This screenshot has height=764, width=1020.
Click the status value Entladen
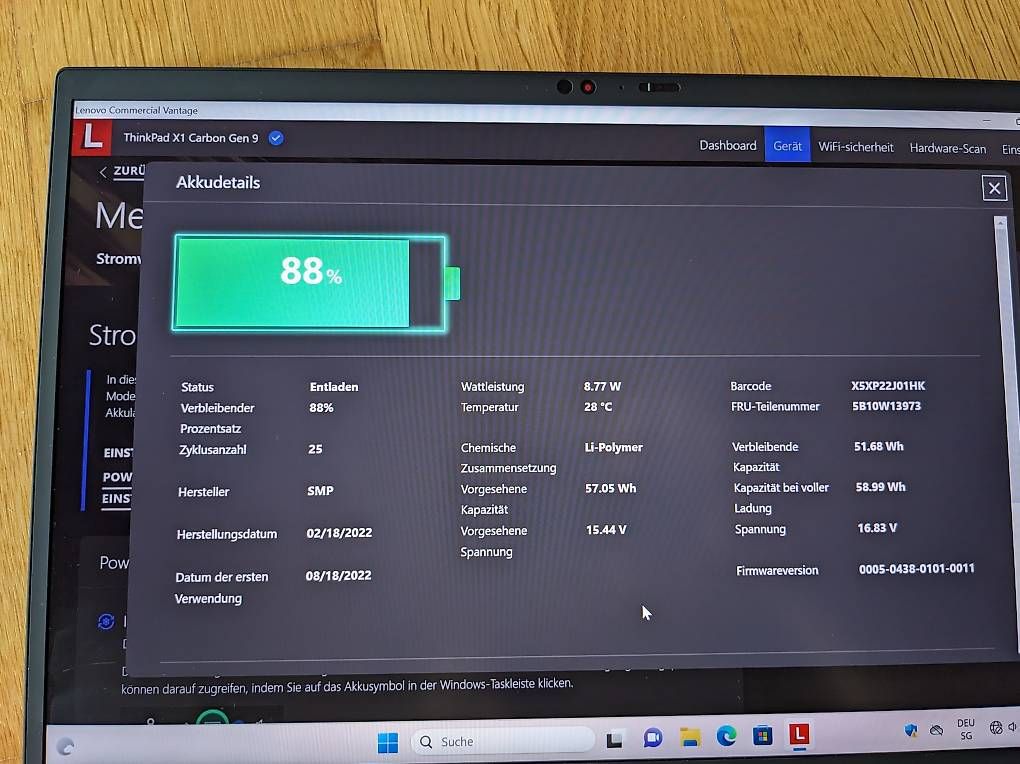click(x=334, y=387)
